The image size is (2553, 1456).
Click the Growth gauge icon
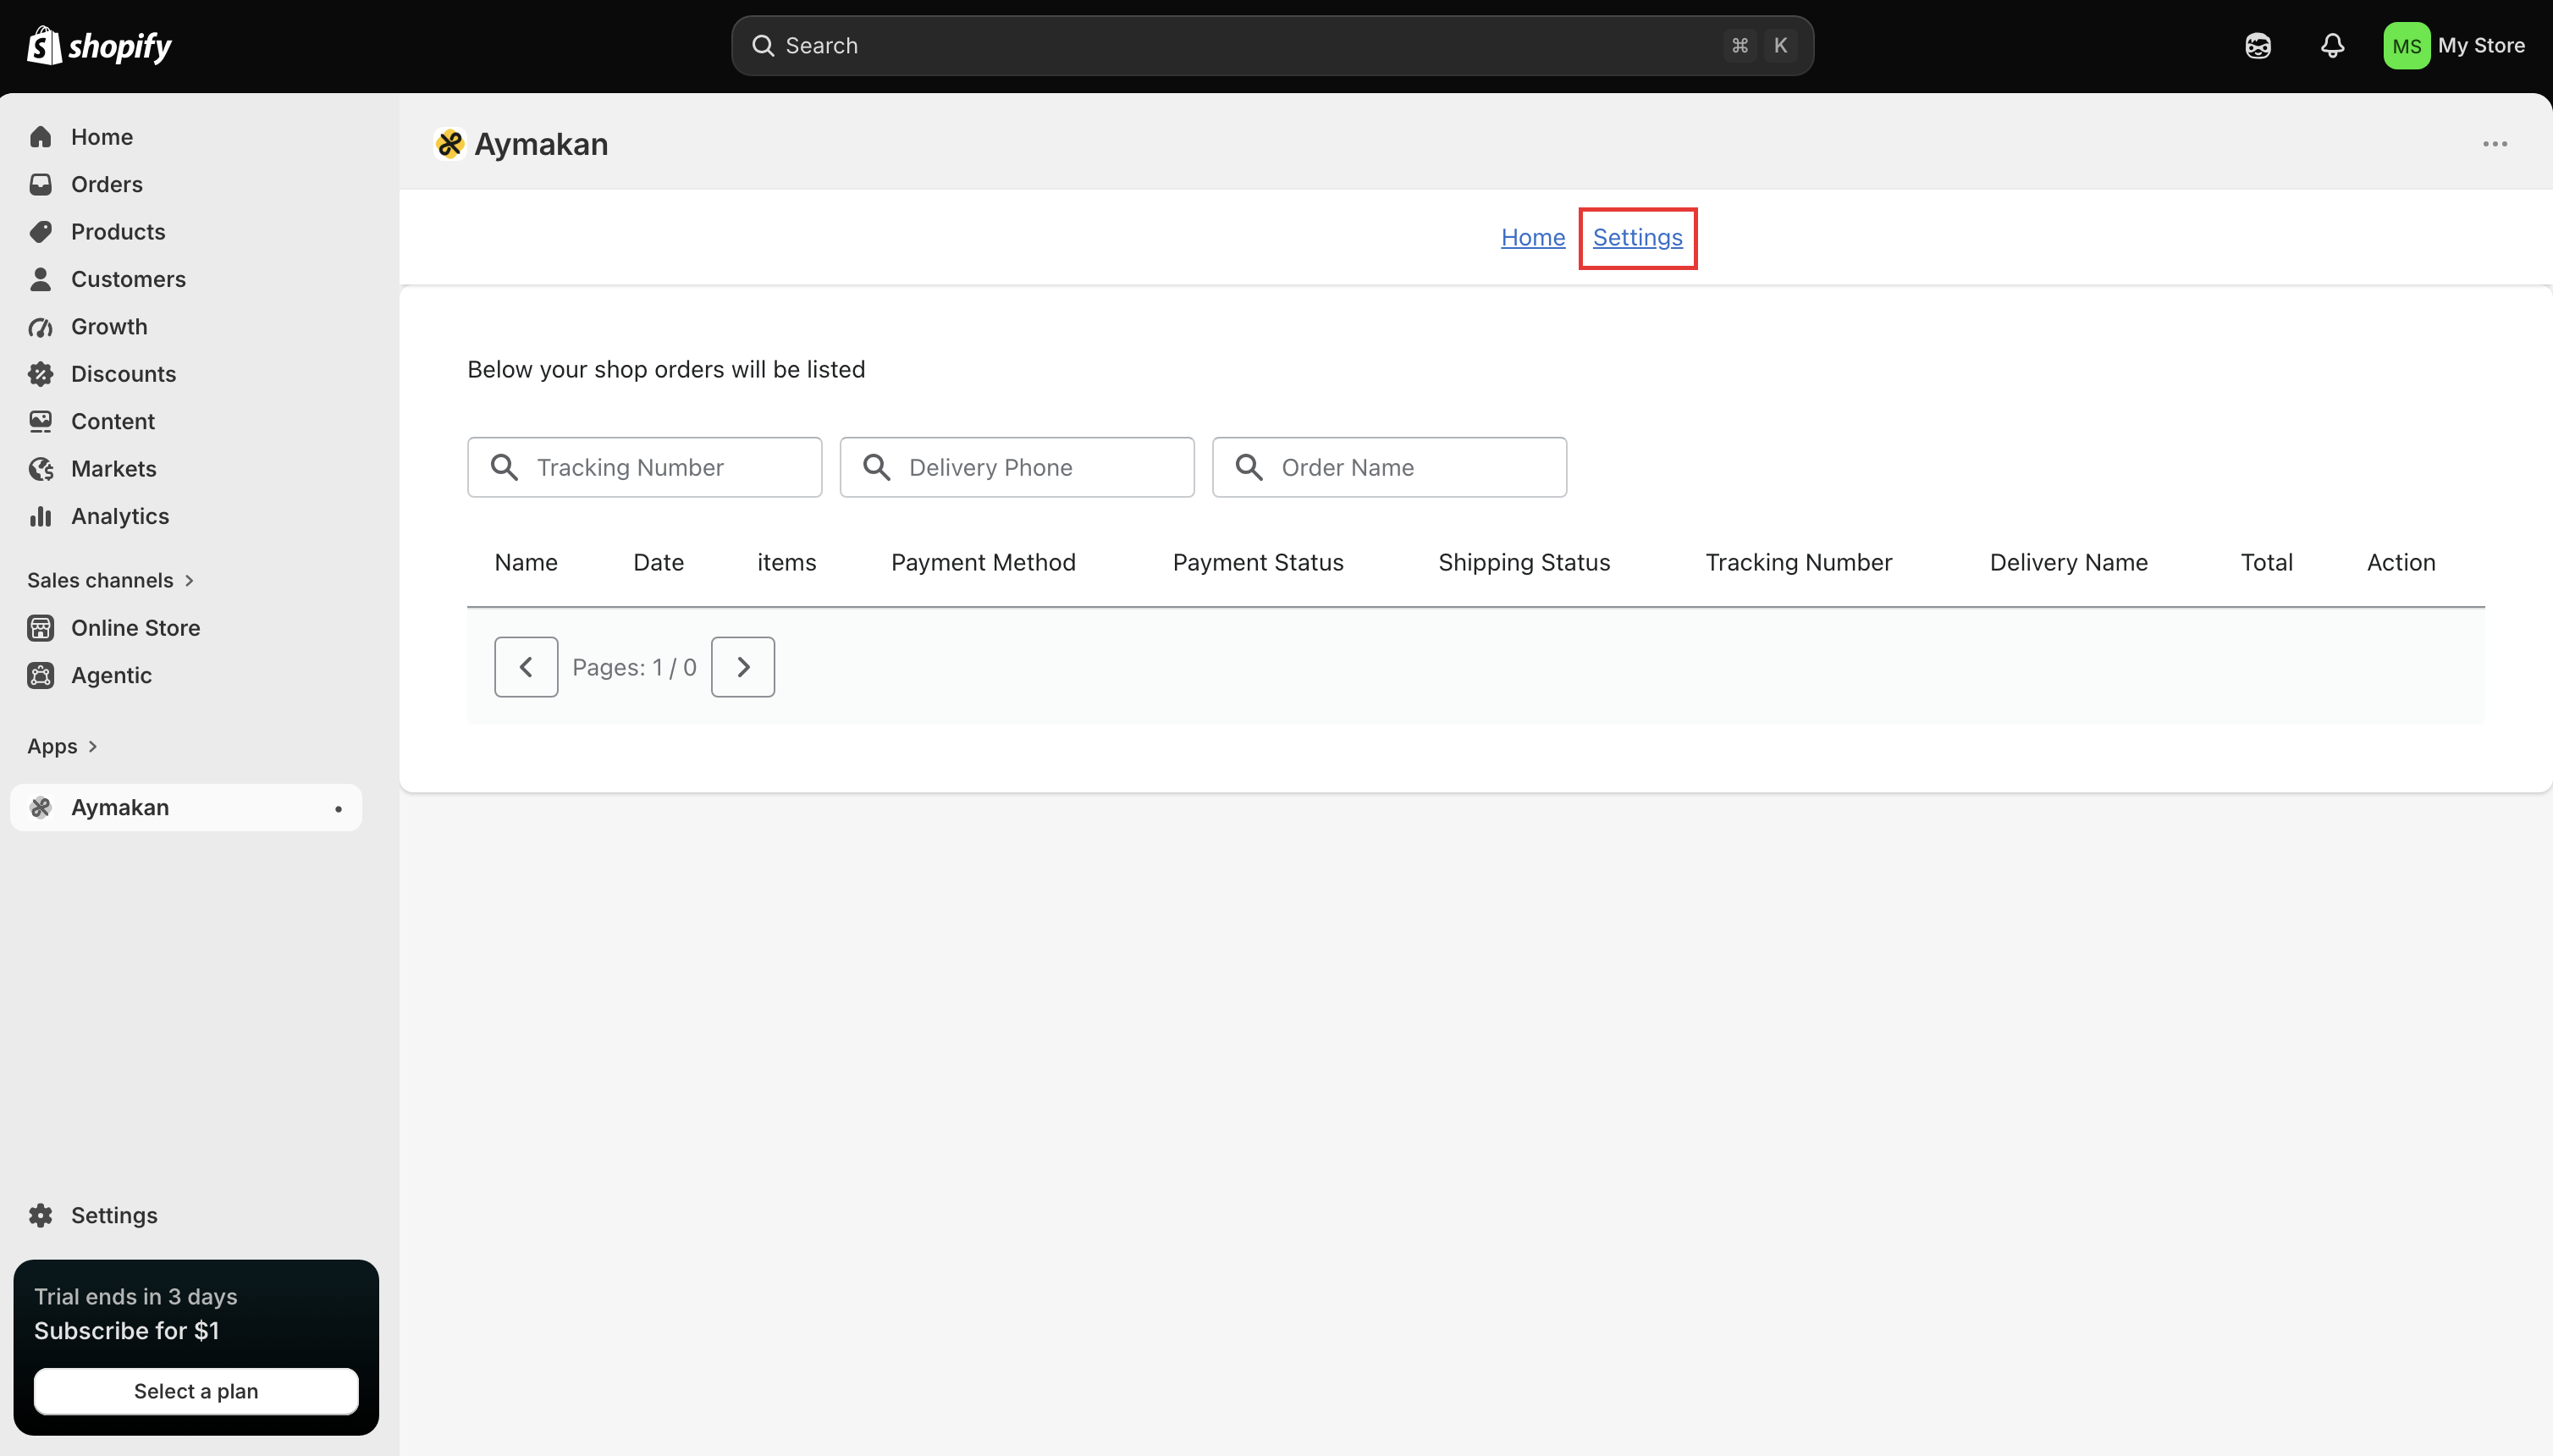(41, 327)
